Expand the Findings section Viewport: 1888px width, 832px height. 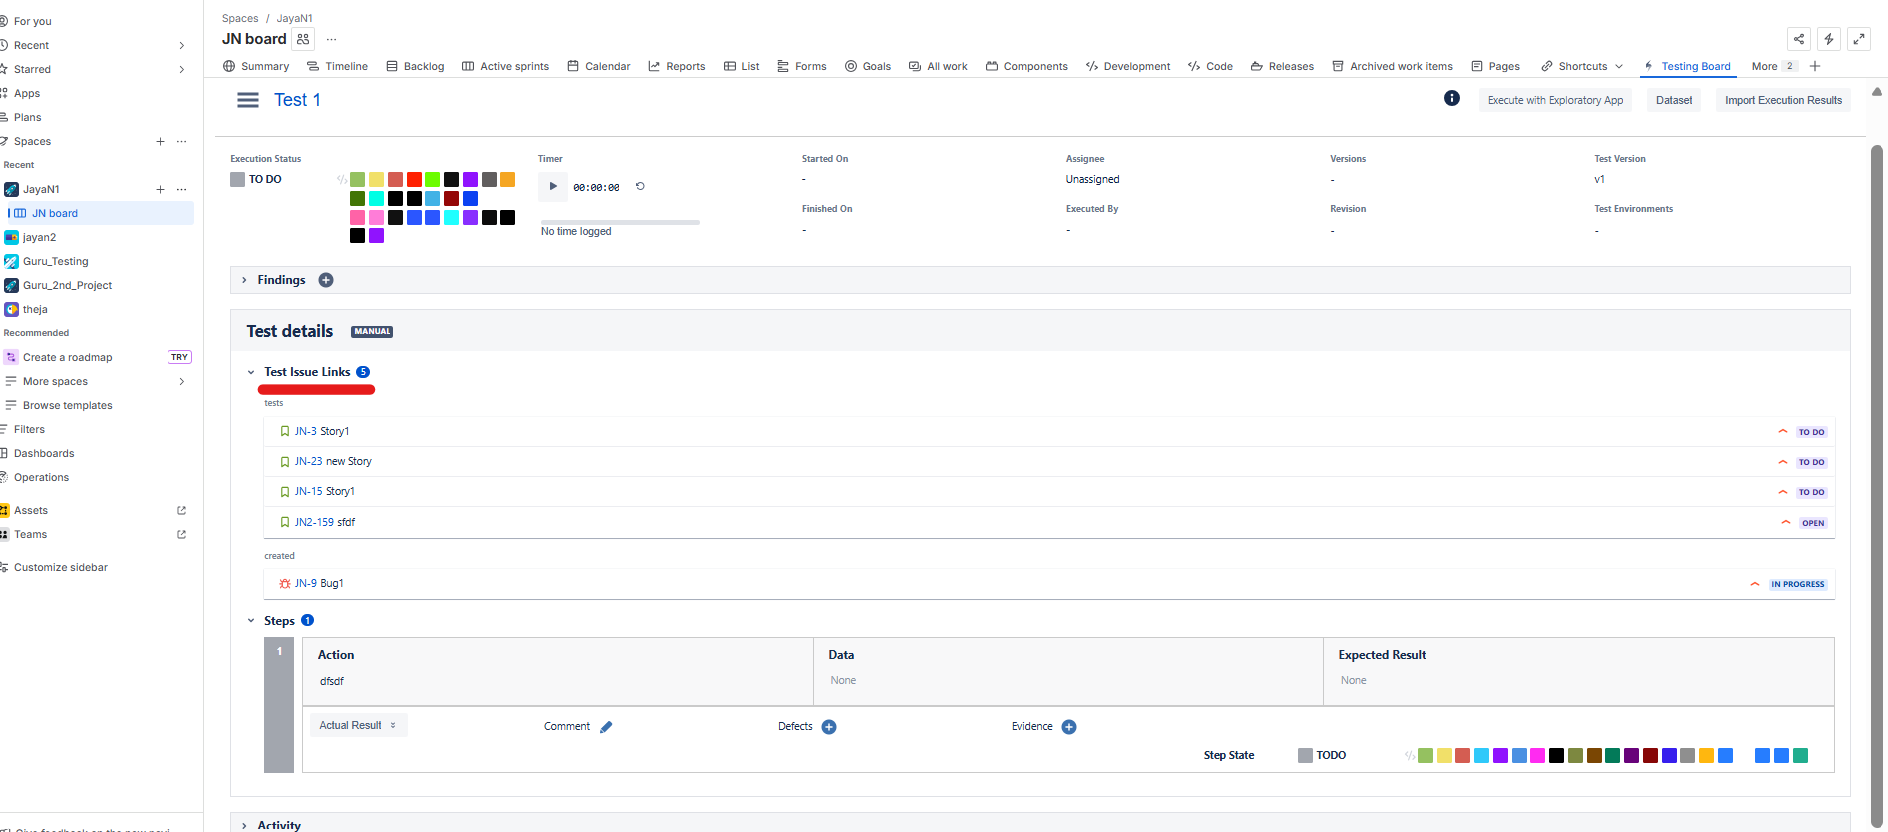[x=244, y=280]
